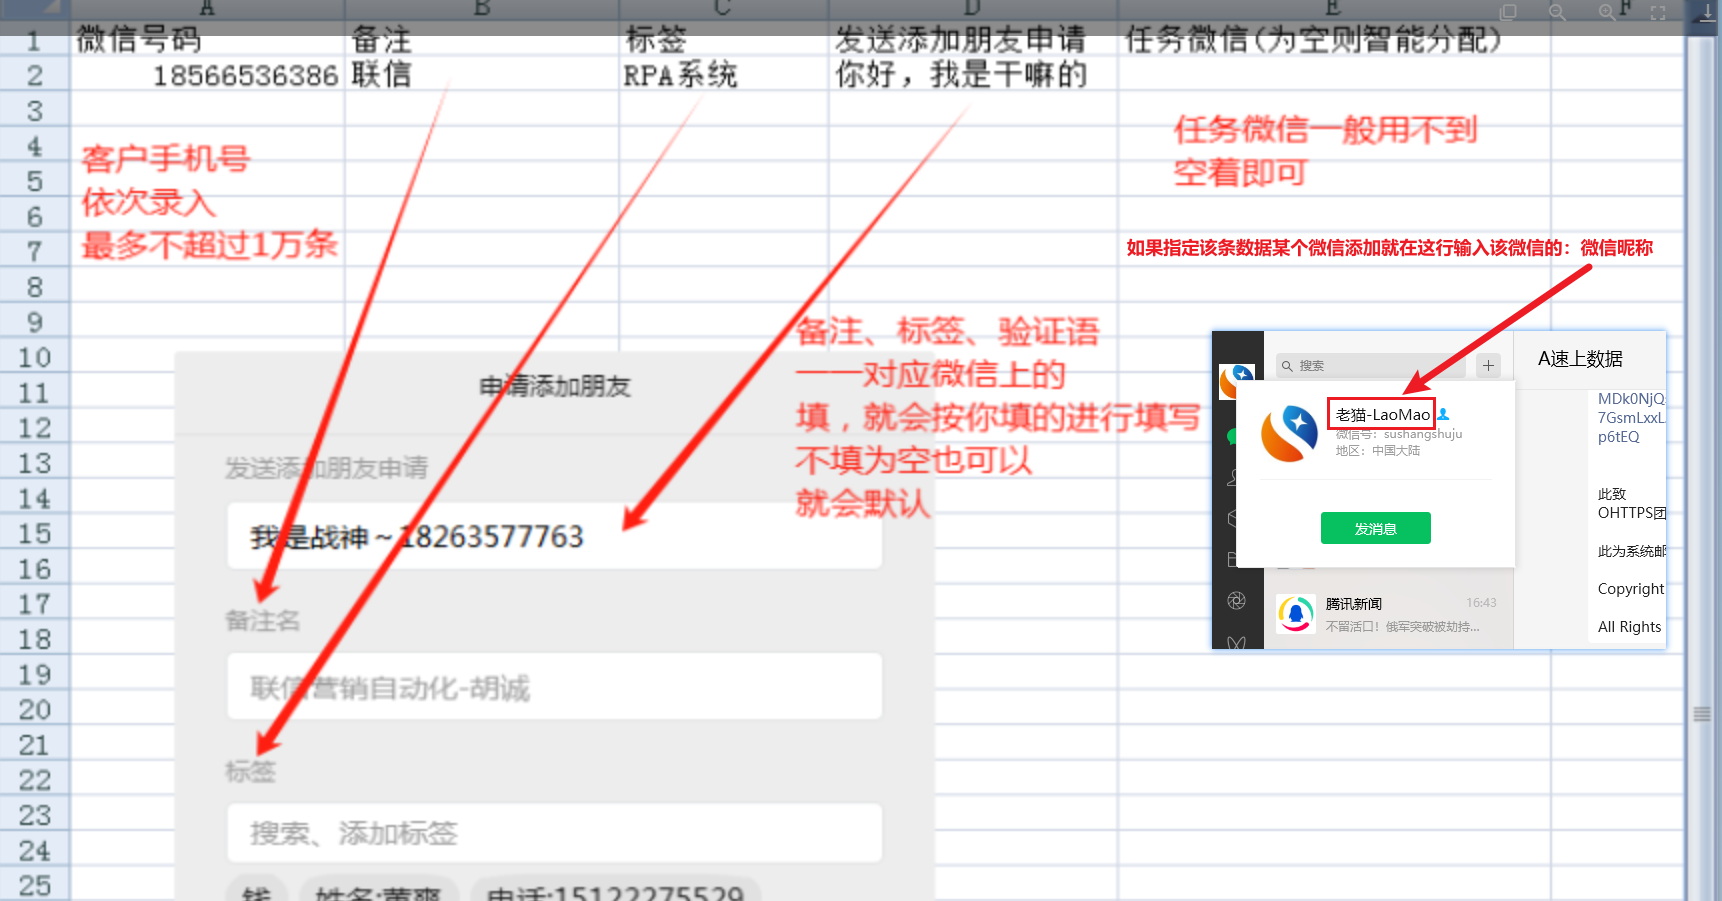Select row header 25
Viewport: 1722px width, 901px height.
[35, 885]
